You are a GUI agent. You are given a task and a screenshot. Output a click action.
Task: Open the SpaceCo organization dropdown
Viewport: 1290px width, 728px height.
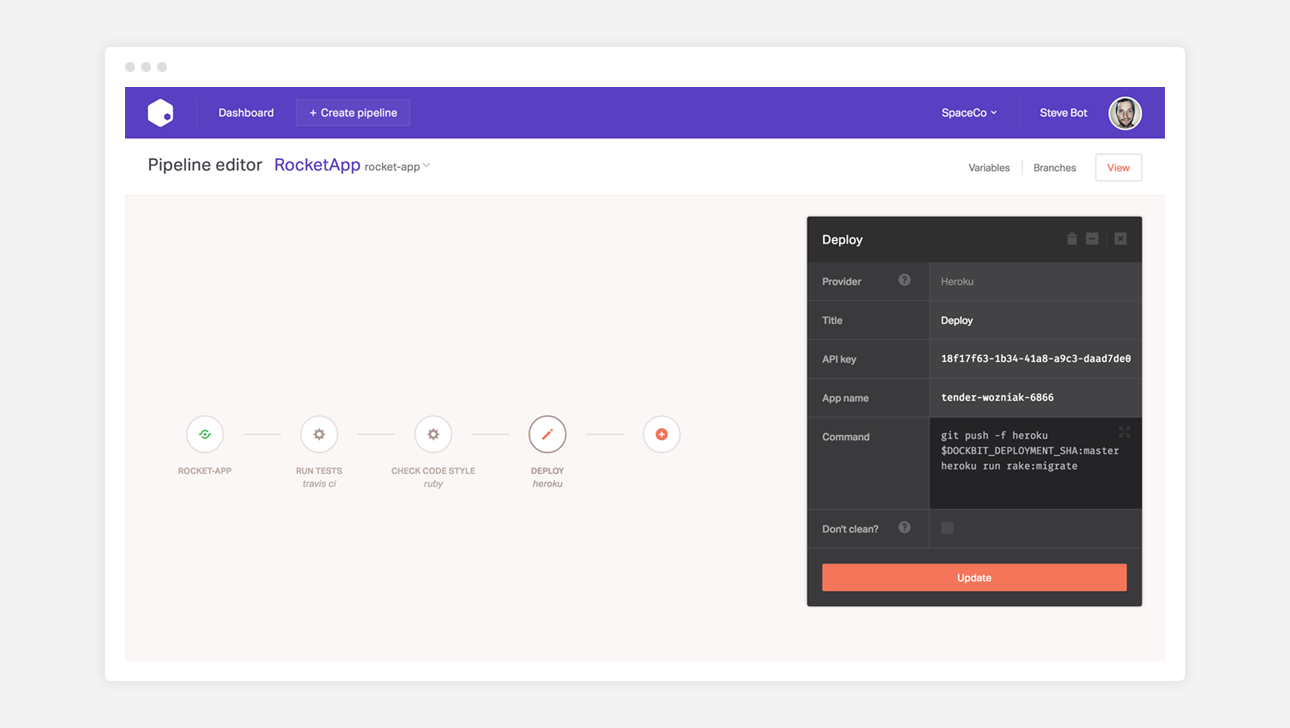click(969, 113)
